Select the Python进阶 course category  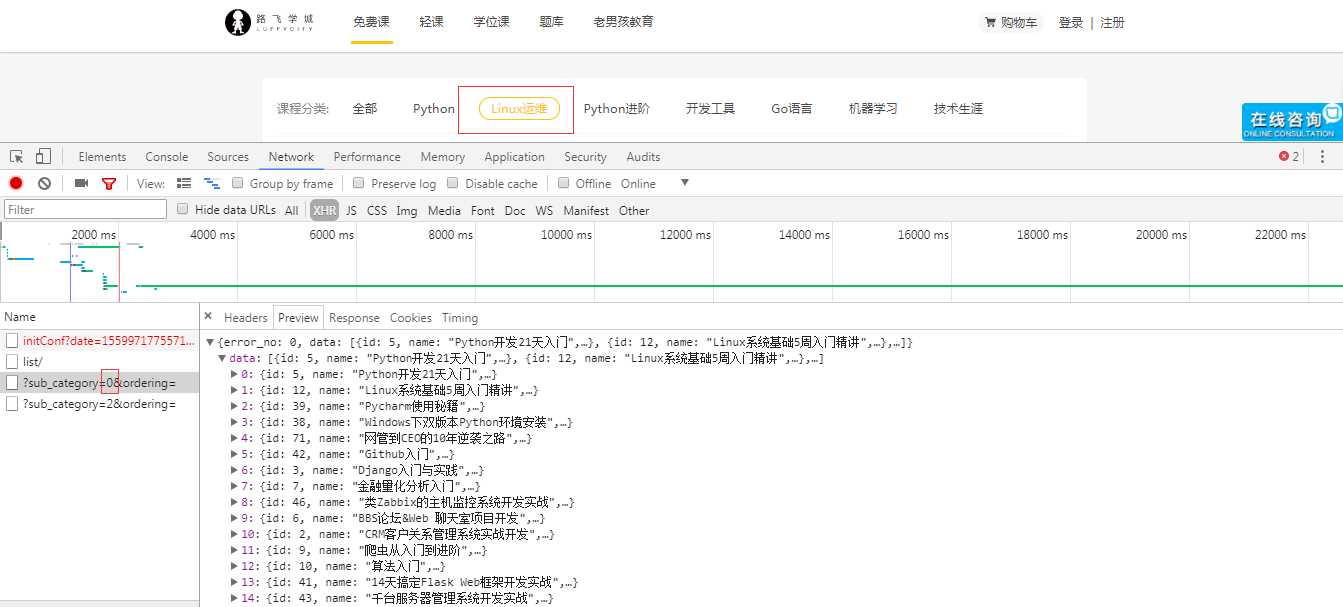[617, 109]
